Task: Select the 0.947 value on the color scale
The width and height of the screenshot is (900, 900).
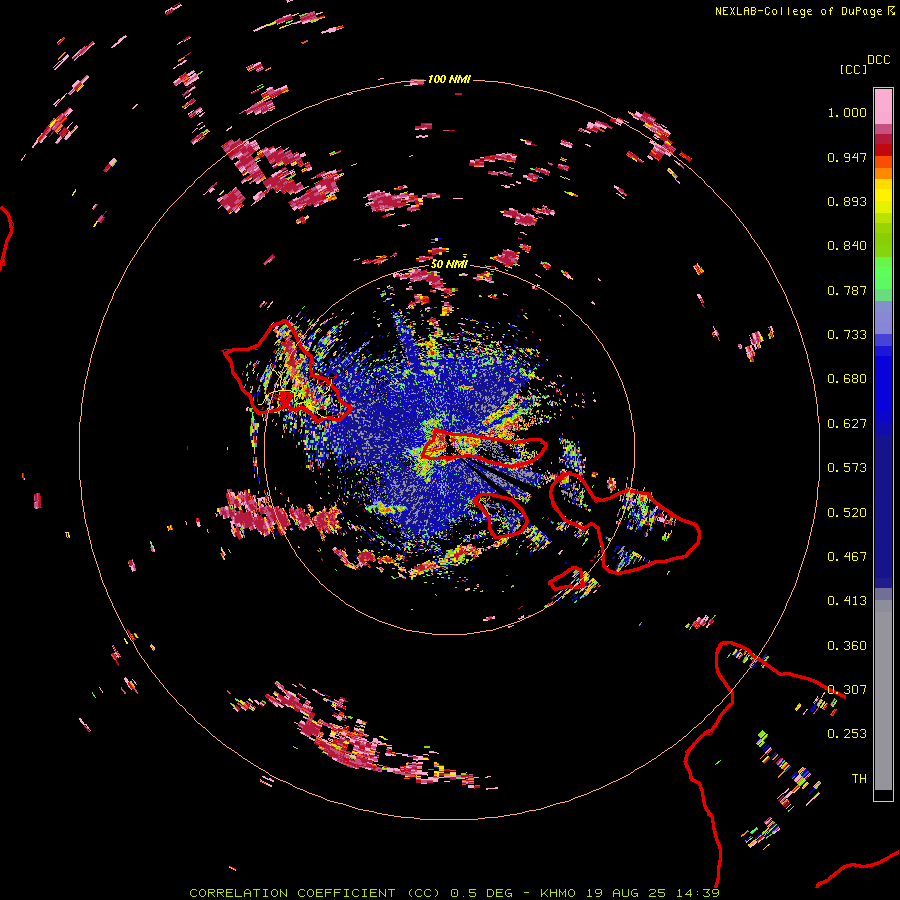Action: coord(847,157)
